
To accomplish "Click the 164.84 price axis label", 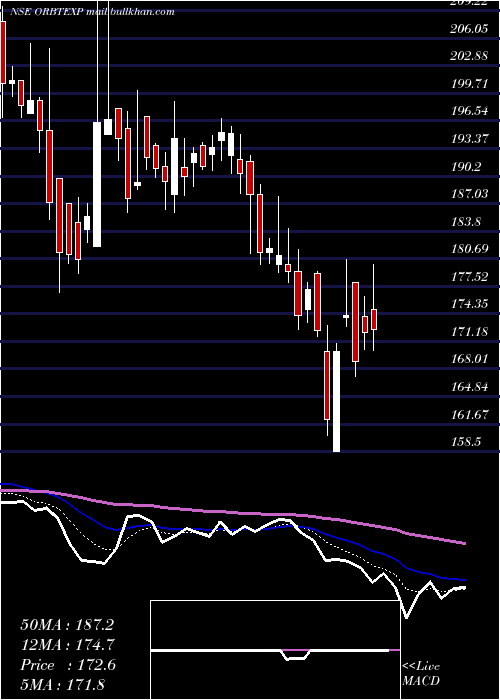I will click(470, 387).
